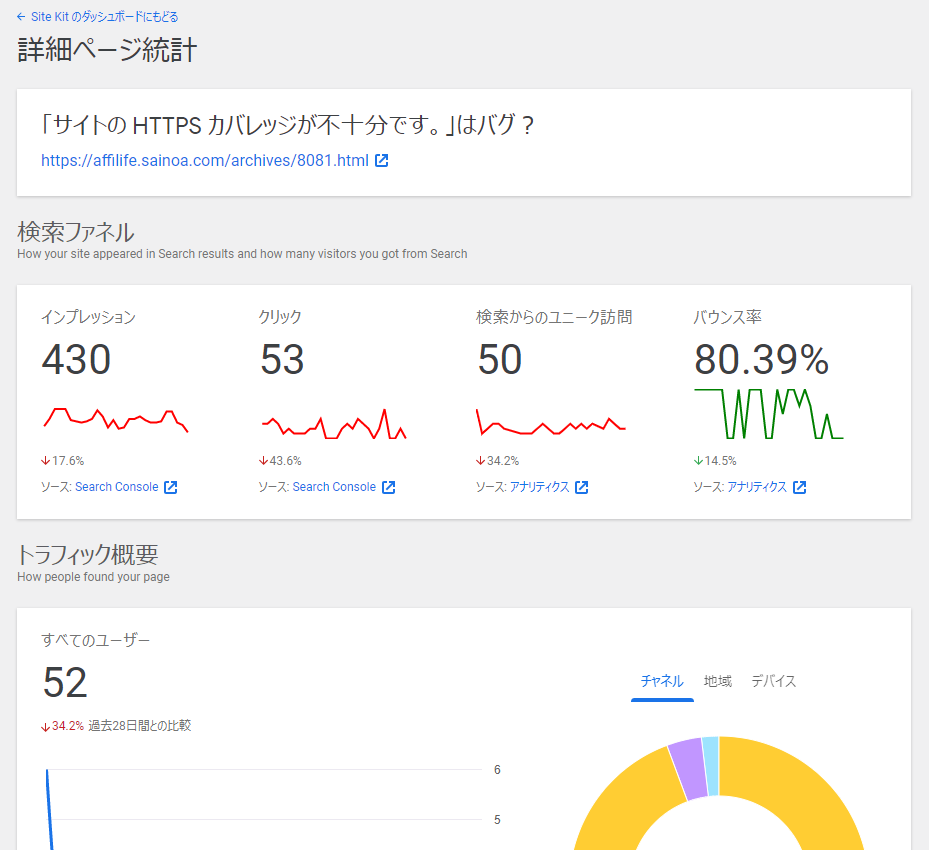
Task: Click external link icon after page URL
Action: coord(382,161)
